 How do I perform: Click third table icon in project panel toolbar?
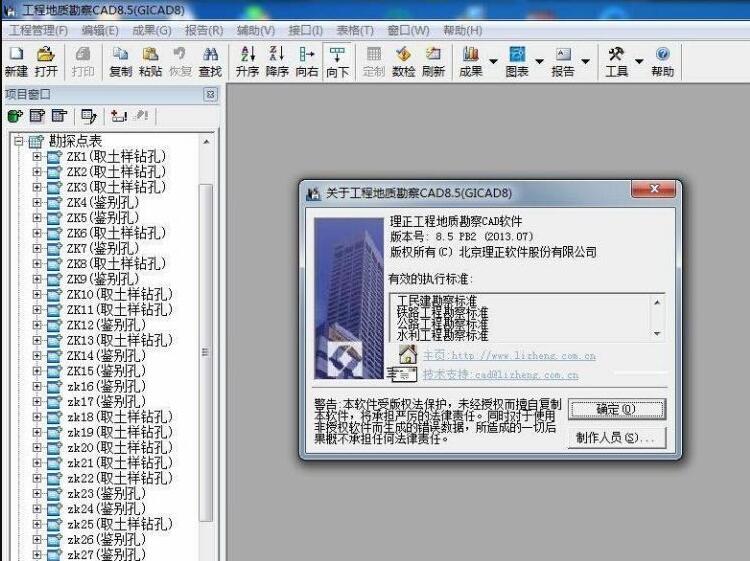[59, 116]
